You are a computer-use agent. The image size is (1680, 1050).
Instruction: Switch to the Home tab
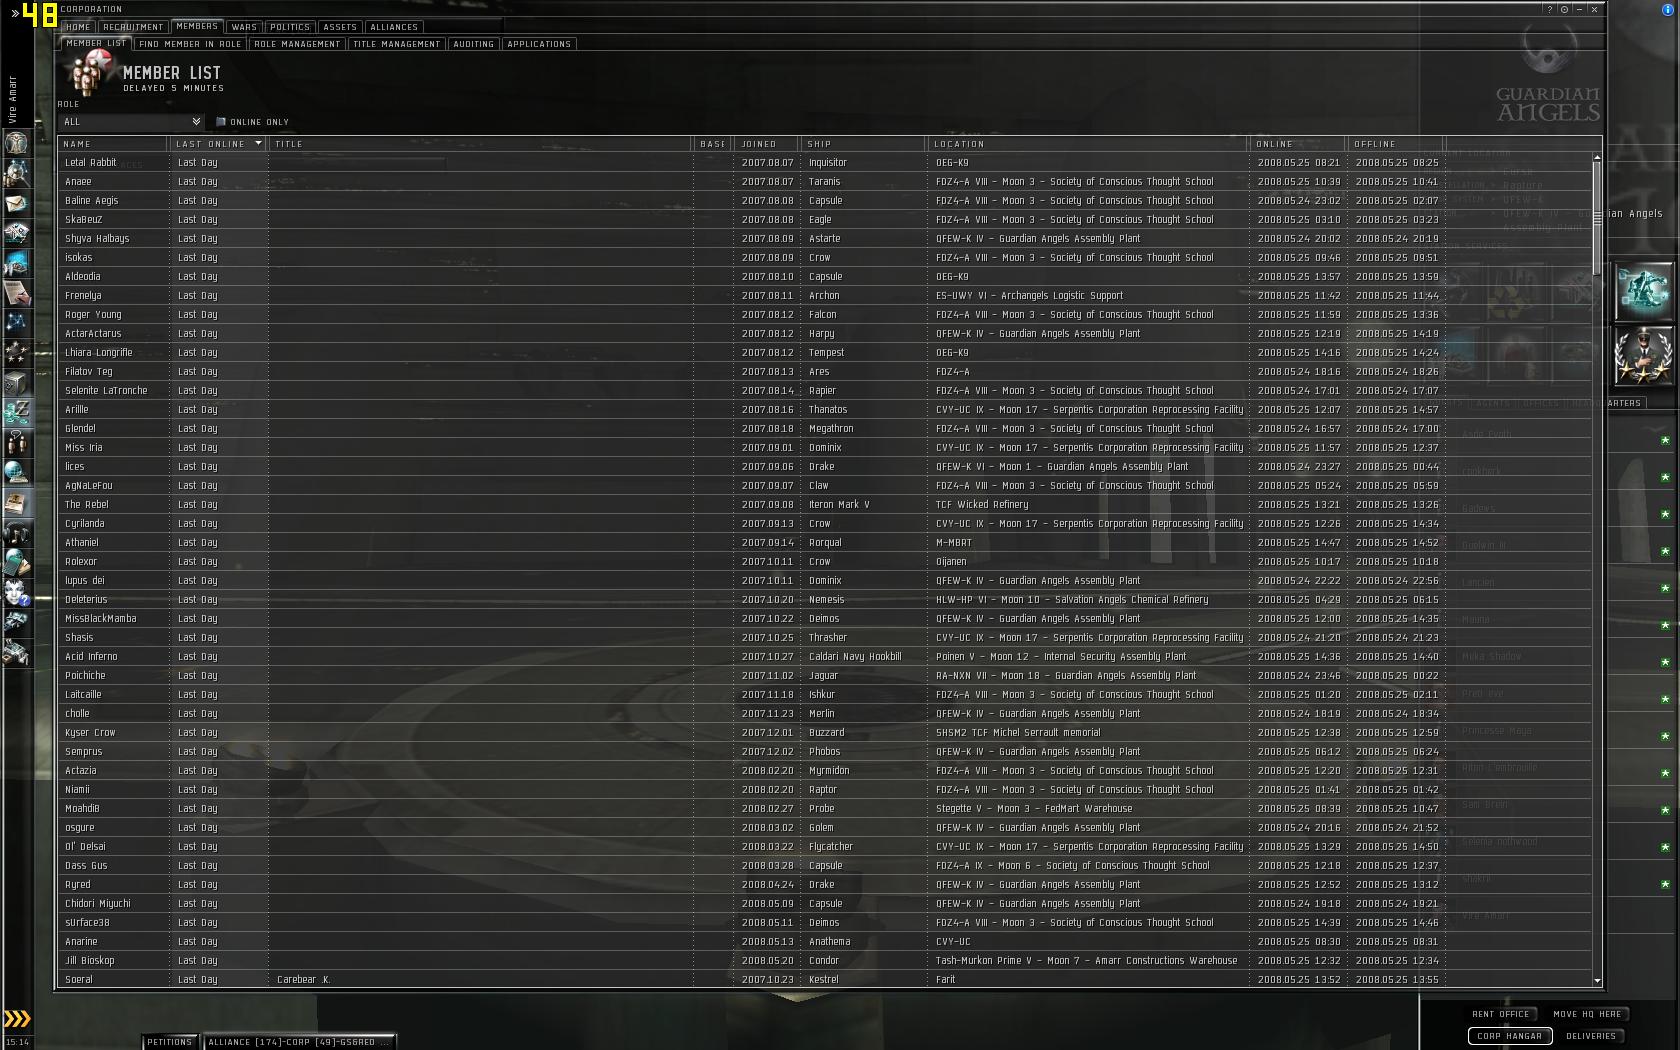(78, 27)
